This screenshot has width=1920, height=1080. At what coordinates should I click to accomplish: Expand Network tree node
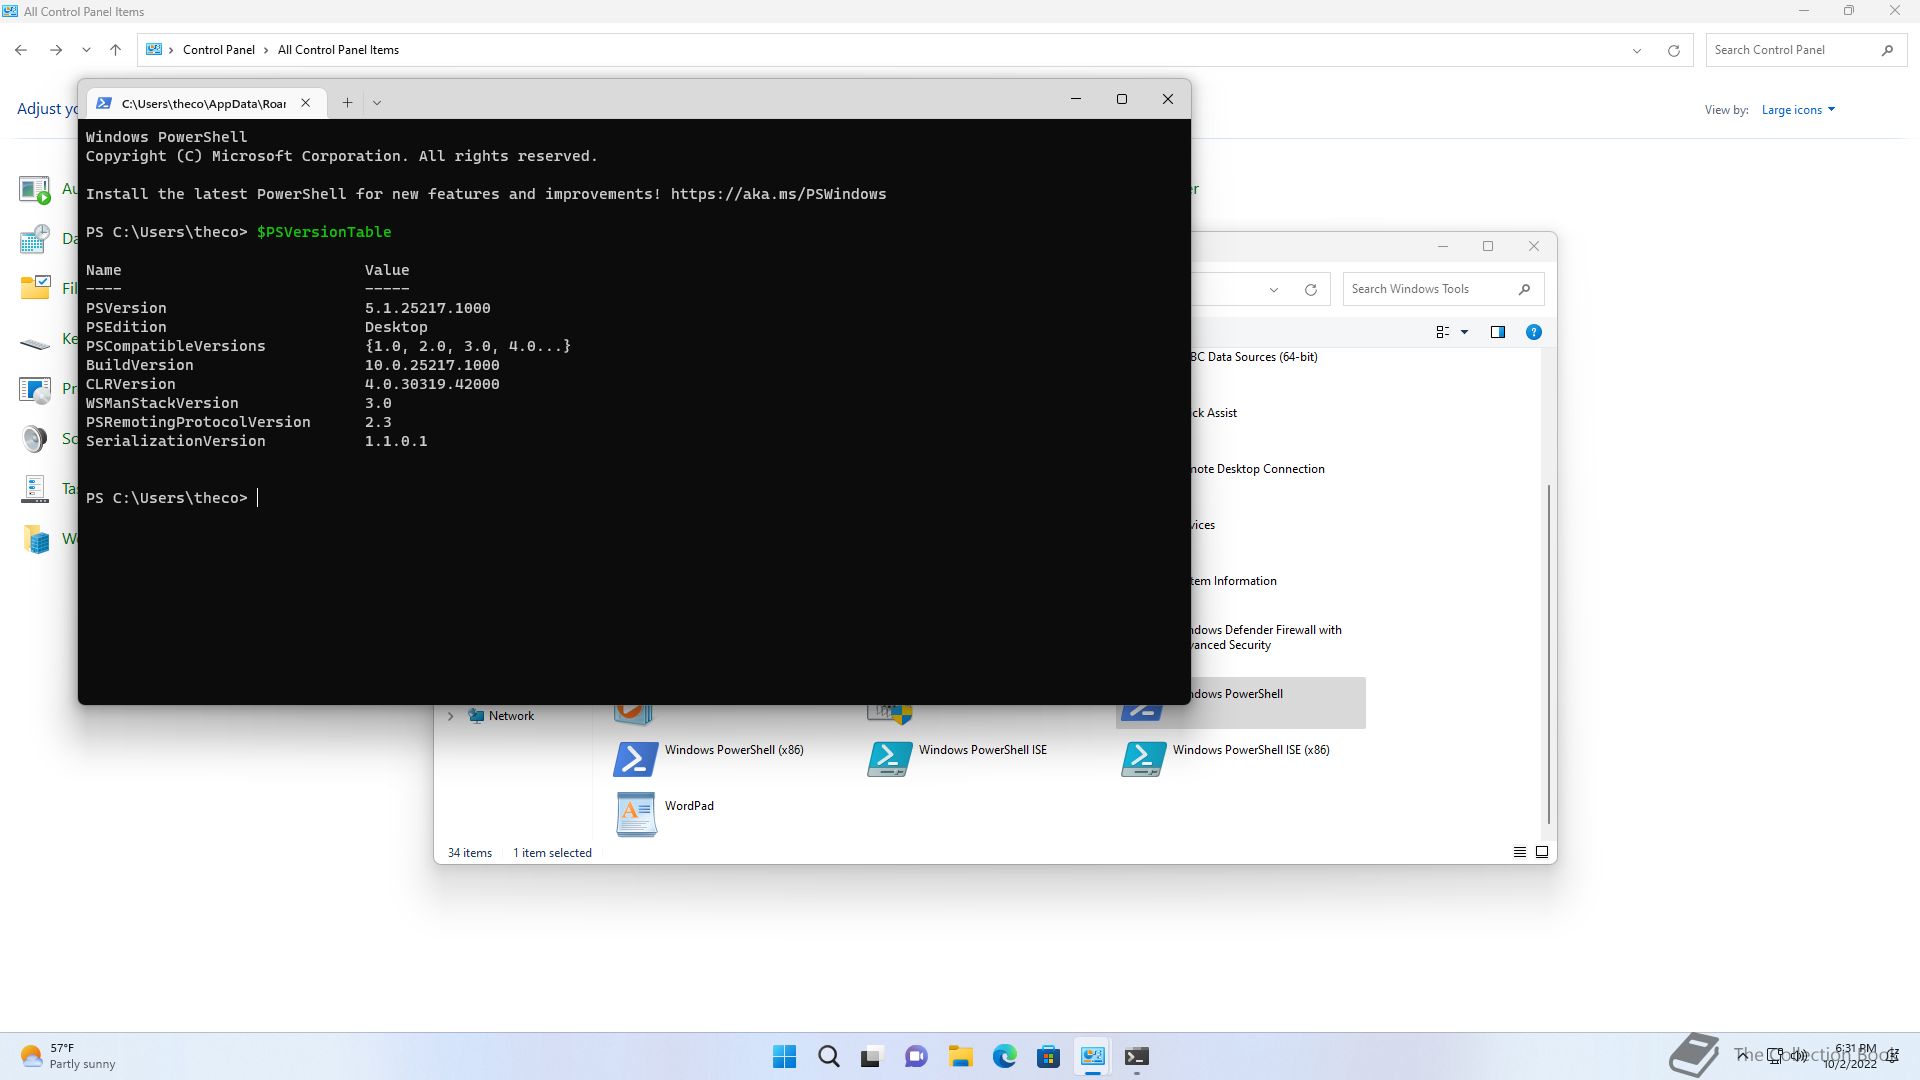(451, 716)
